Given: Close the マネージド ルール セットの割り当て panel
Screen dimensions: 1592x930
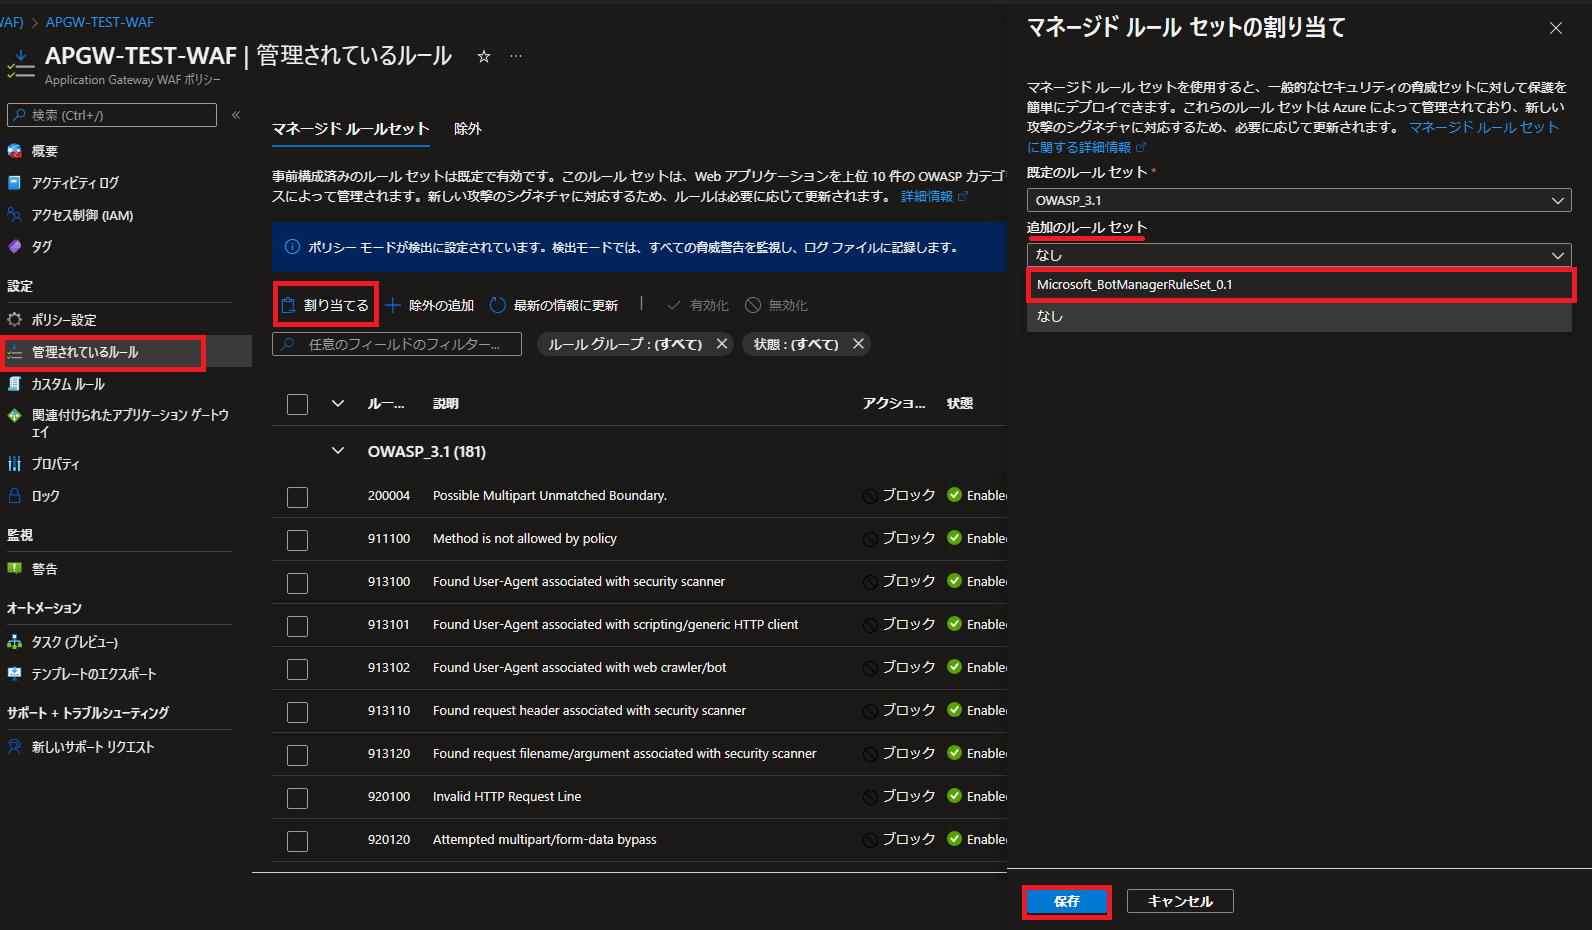Looking at the screenshot, I should [x=1556, y=28].
